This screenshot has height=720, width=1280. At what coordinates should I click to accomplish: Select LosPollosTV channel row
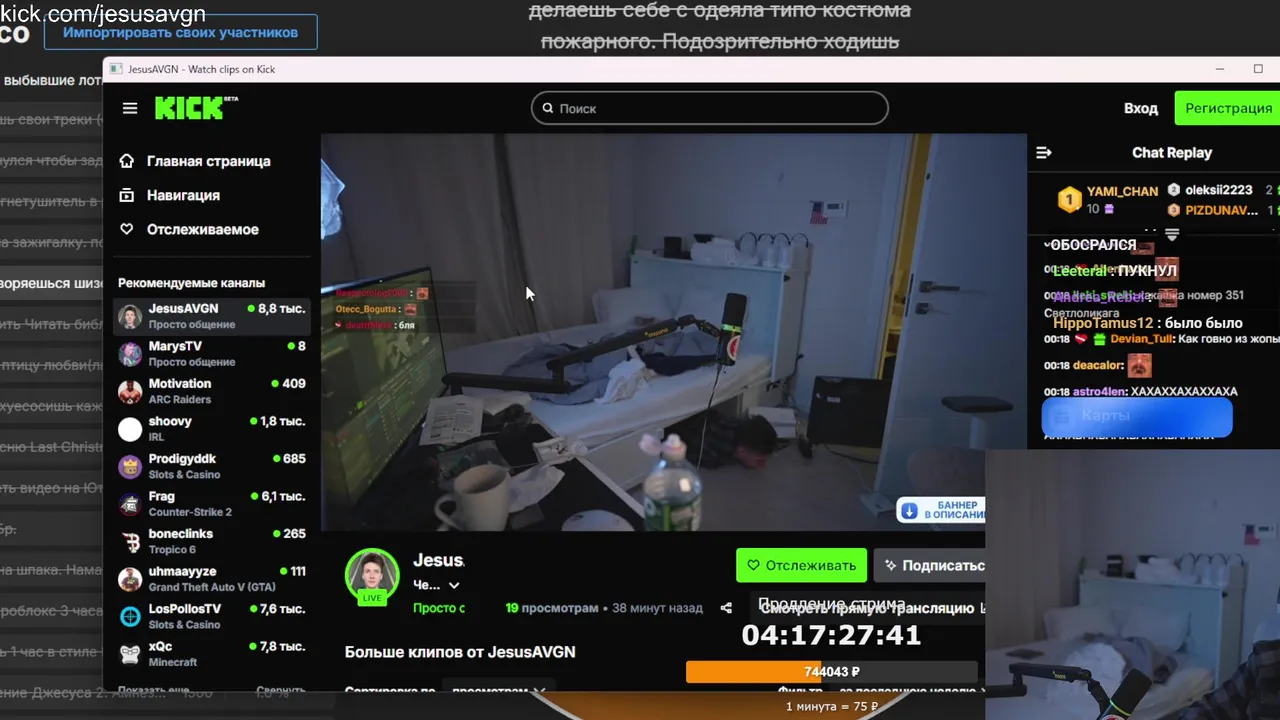tap(211, 617)
